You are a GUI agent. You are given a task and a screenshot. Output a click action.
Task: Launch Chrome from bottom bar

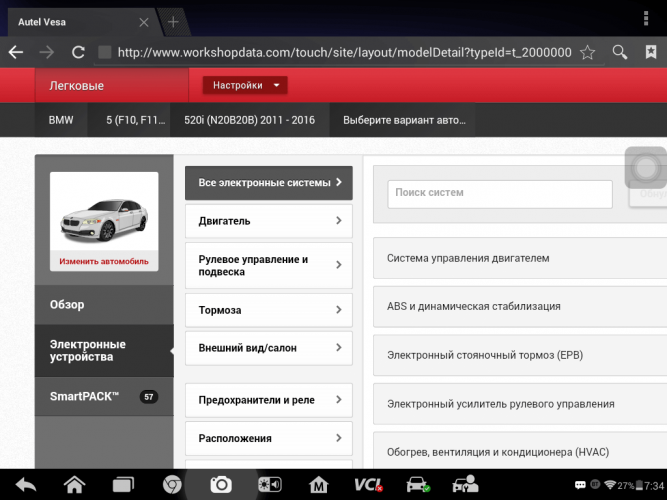[172, 484]
